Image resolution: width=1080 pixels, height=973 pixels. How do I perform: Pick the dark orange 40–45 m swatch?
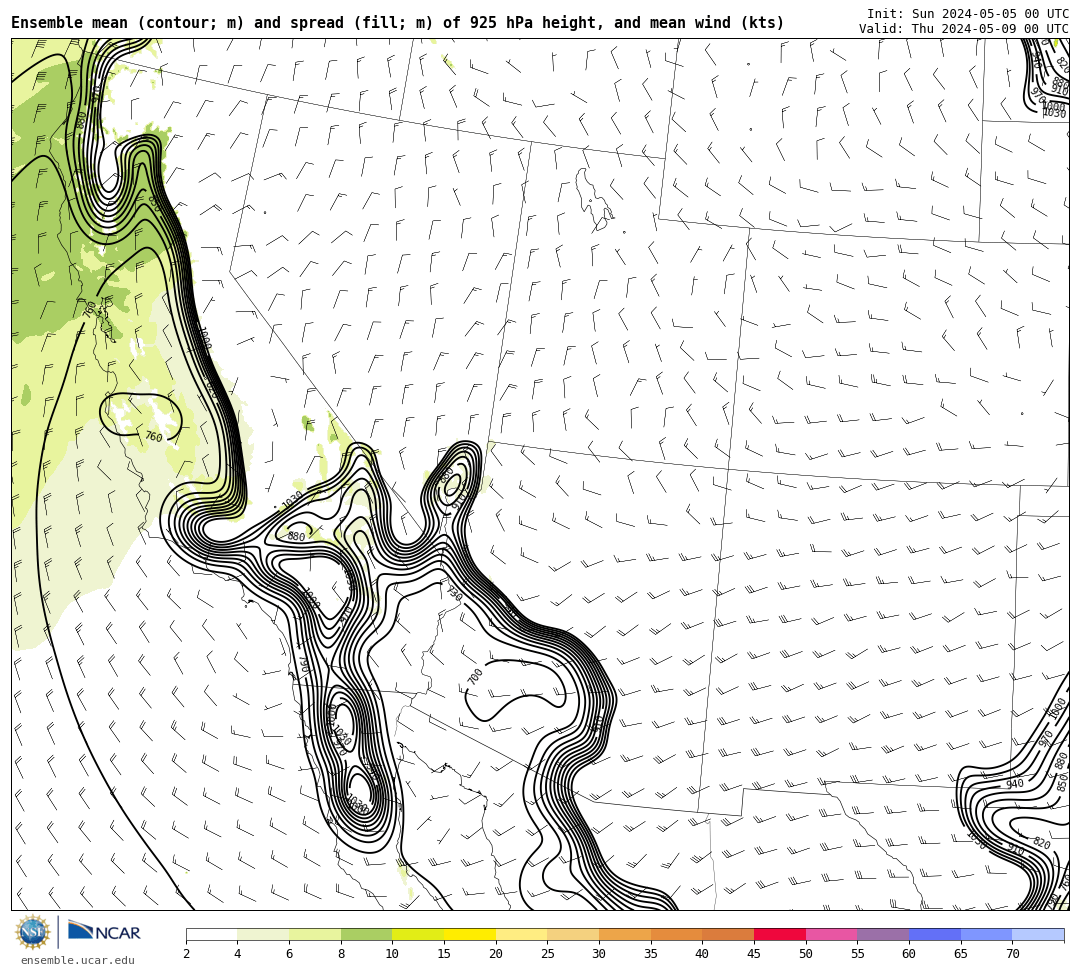(x=728, y=934)
